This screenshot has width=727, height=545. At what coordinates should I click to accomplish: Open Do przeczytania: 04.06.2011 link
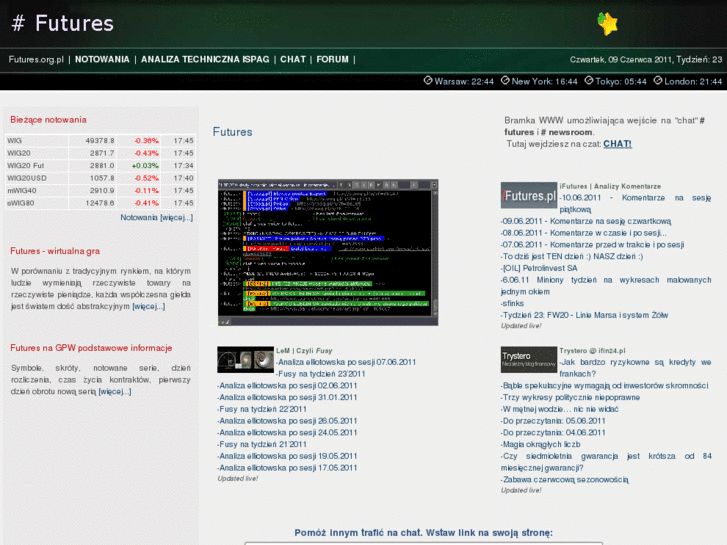[x=553, y=433]
